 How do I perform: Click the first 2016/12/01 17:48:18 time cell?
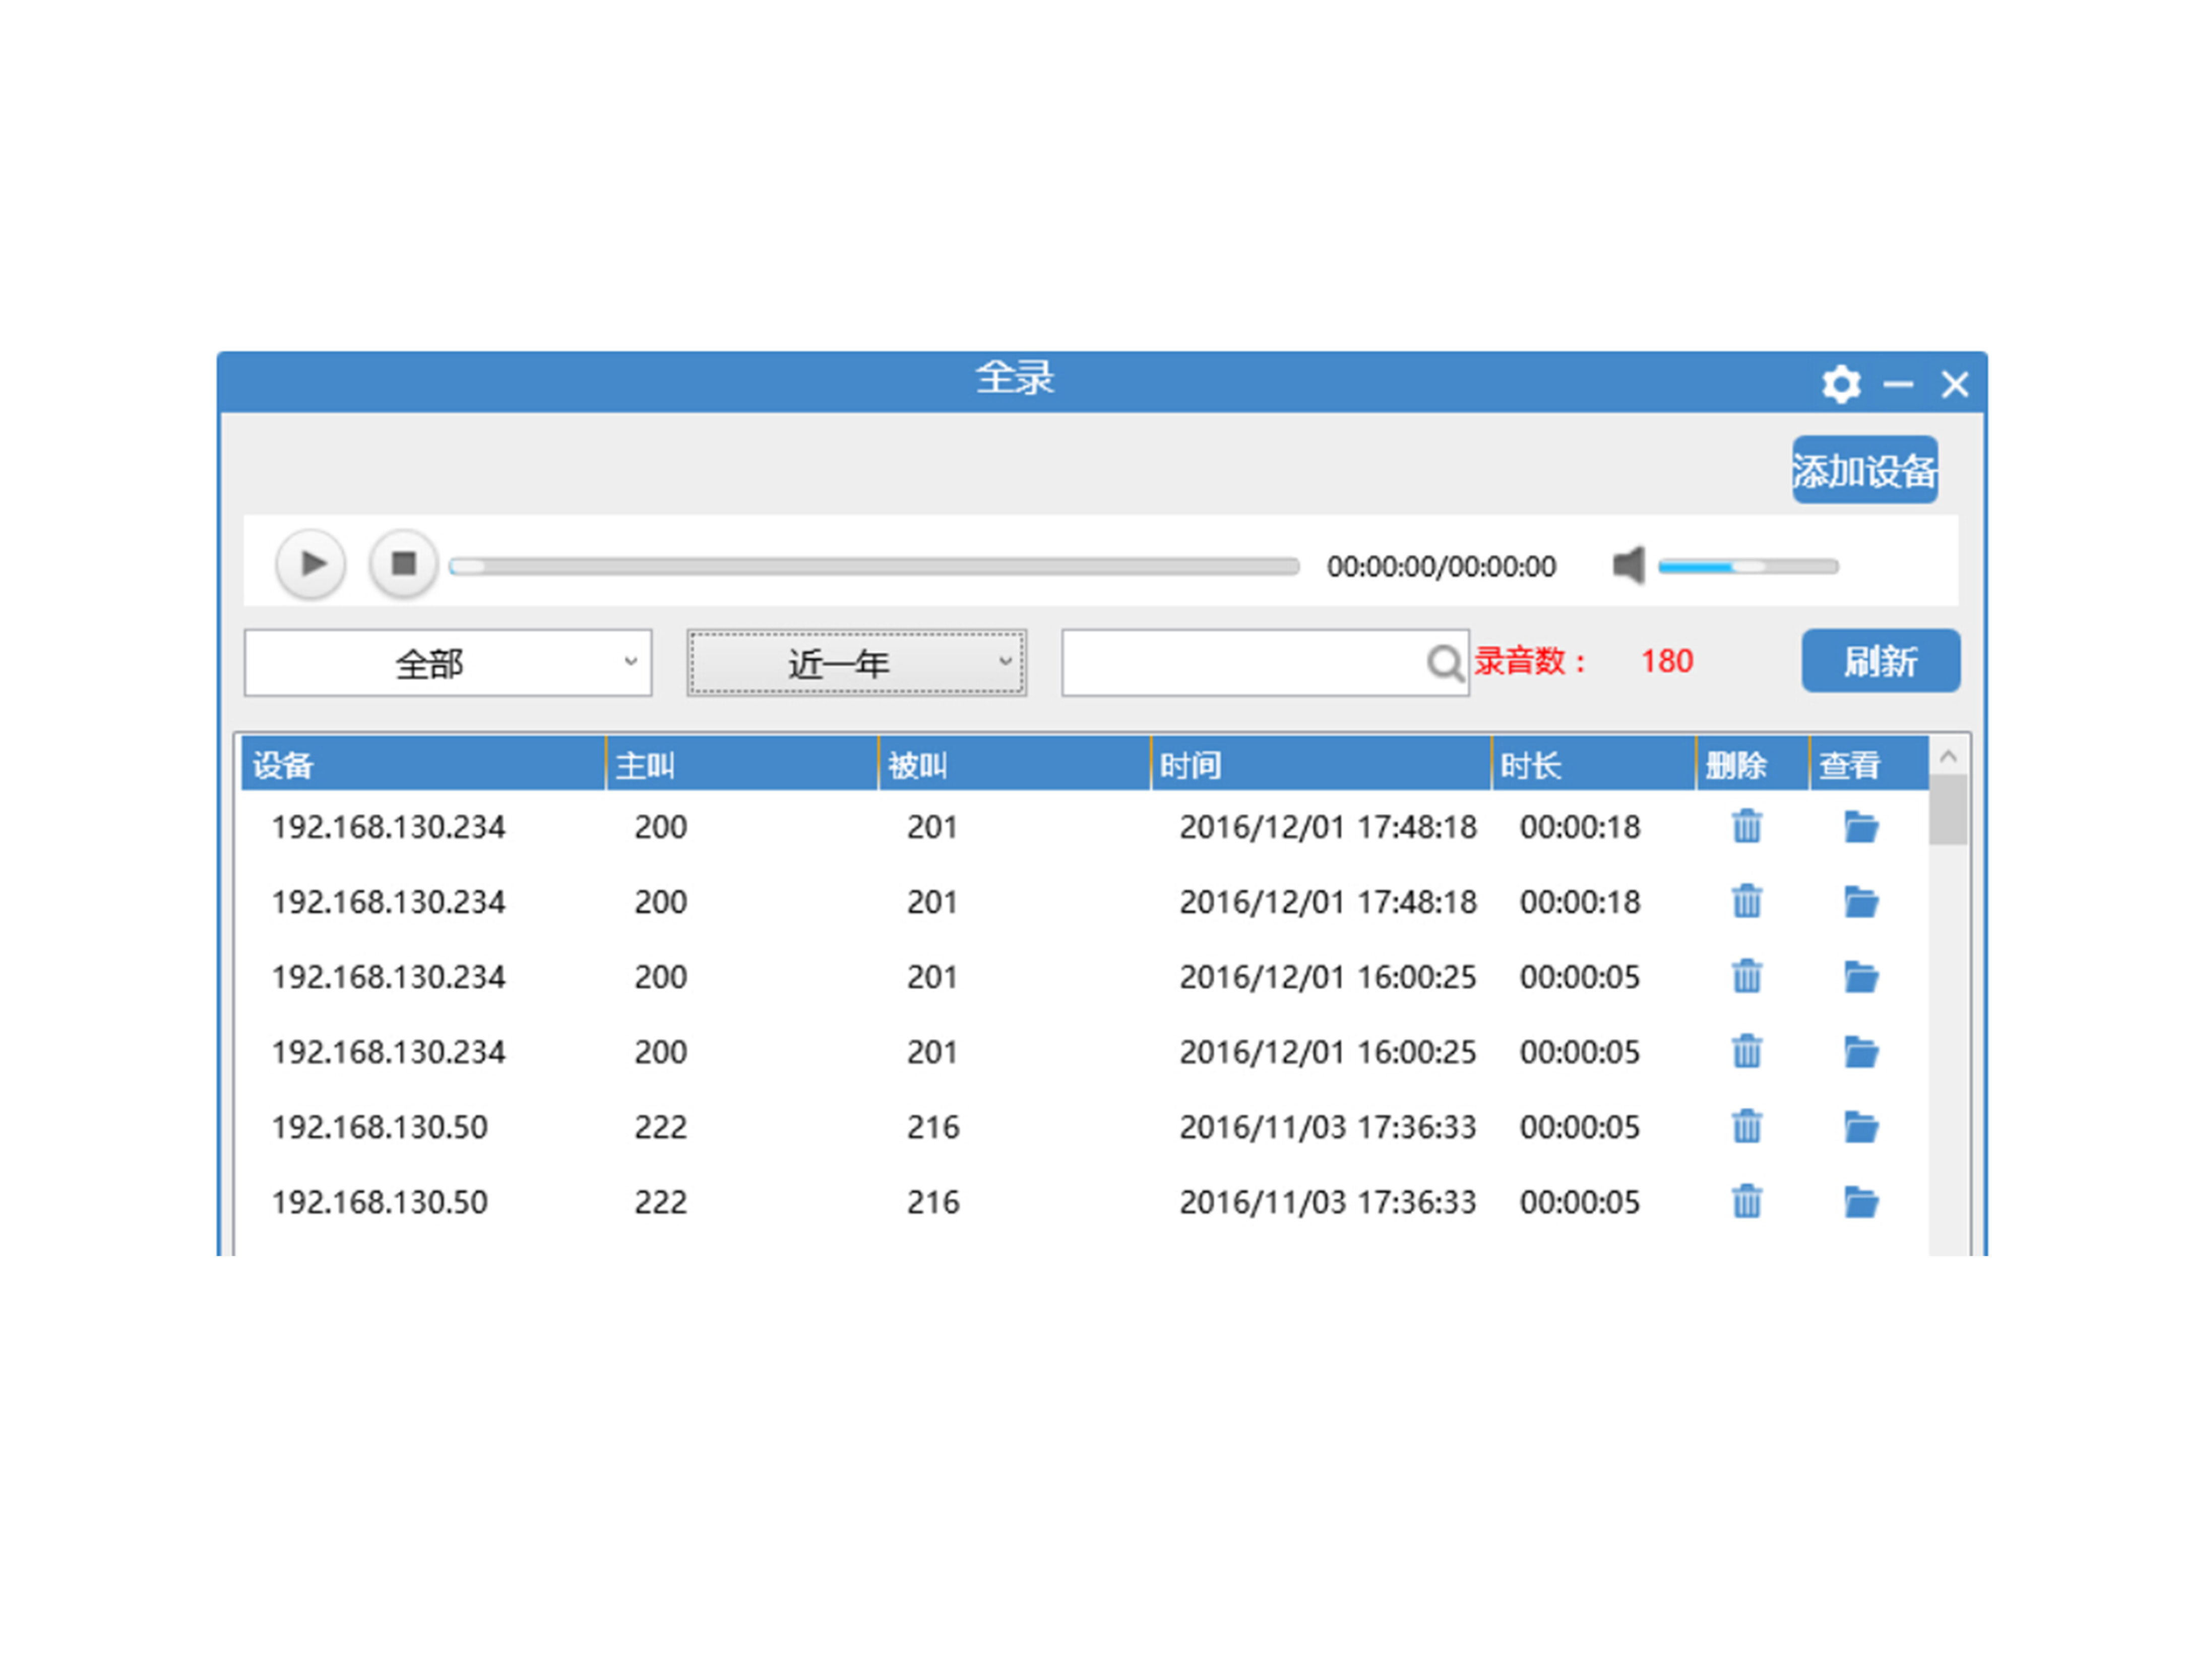[1327, 827]
